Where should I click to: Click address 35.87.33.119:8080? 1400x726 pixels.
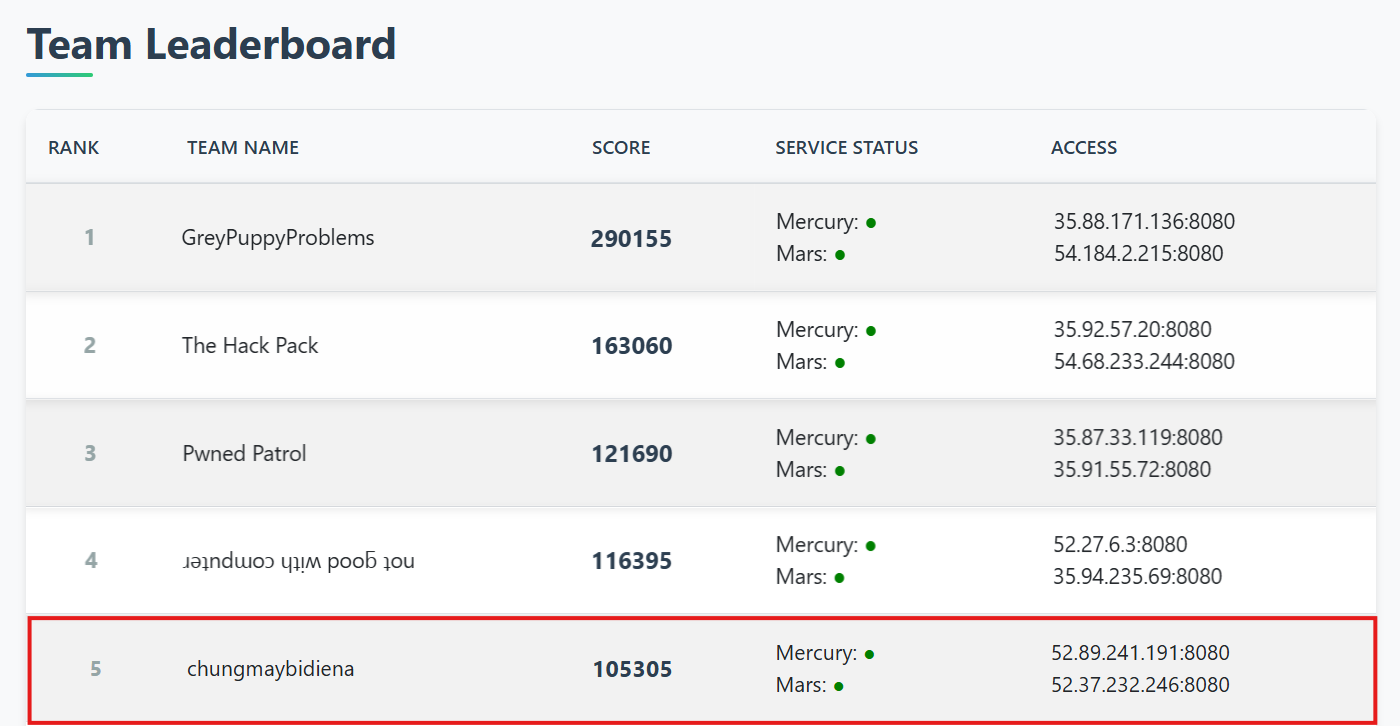[1138, 438]
